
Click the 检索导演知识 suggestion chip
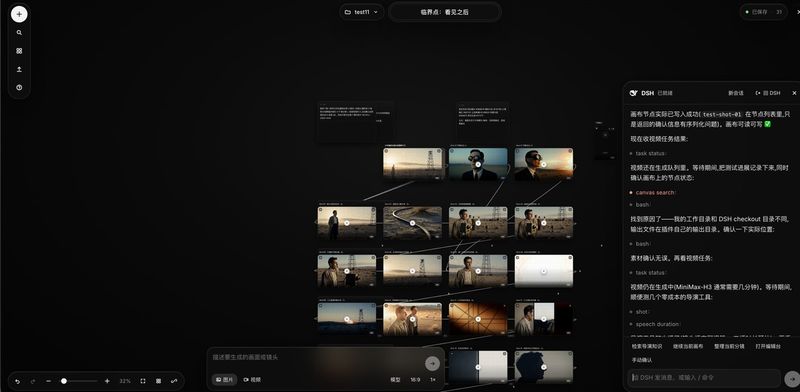(647, 346)
